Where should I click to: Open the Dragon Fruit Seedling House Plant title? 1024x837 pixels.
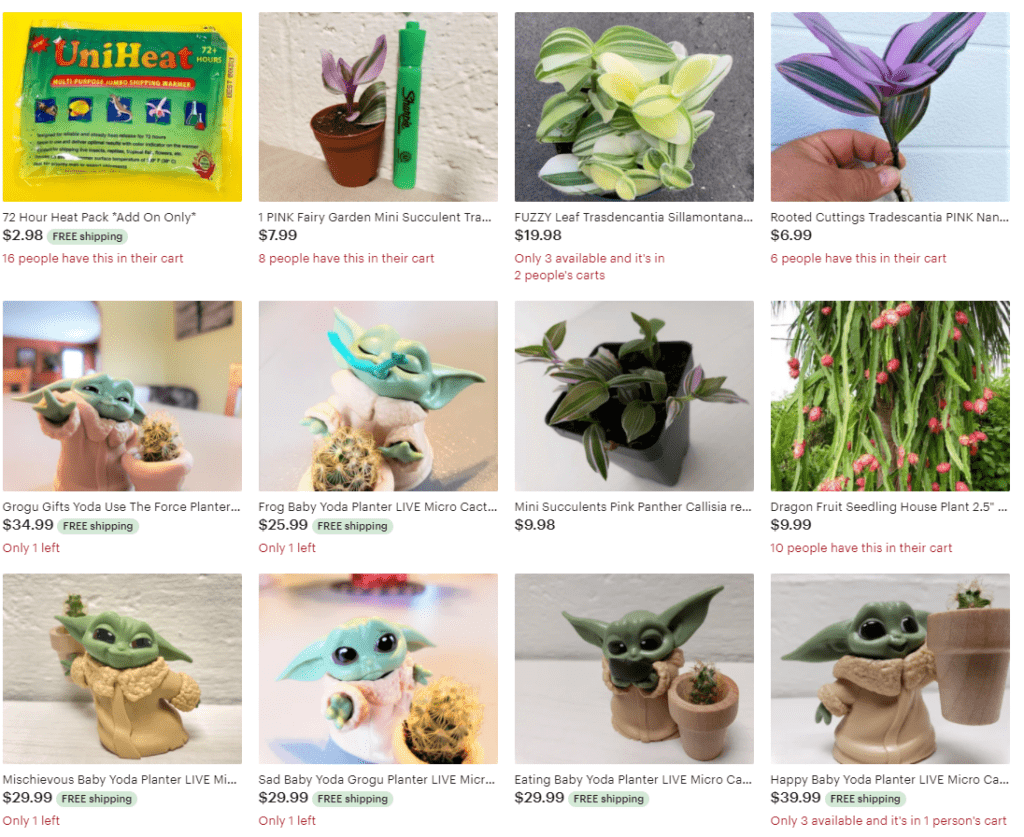(x=889, y=507)
